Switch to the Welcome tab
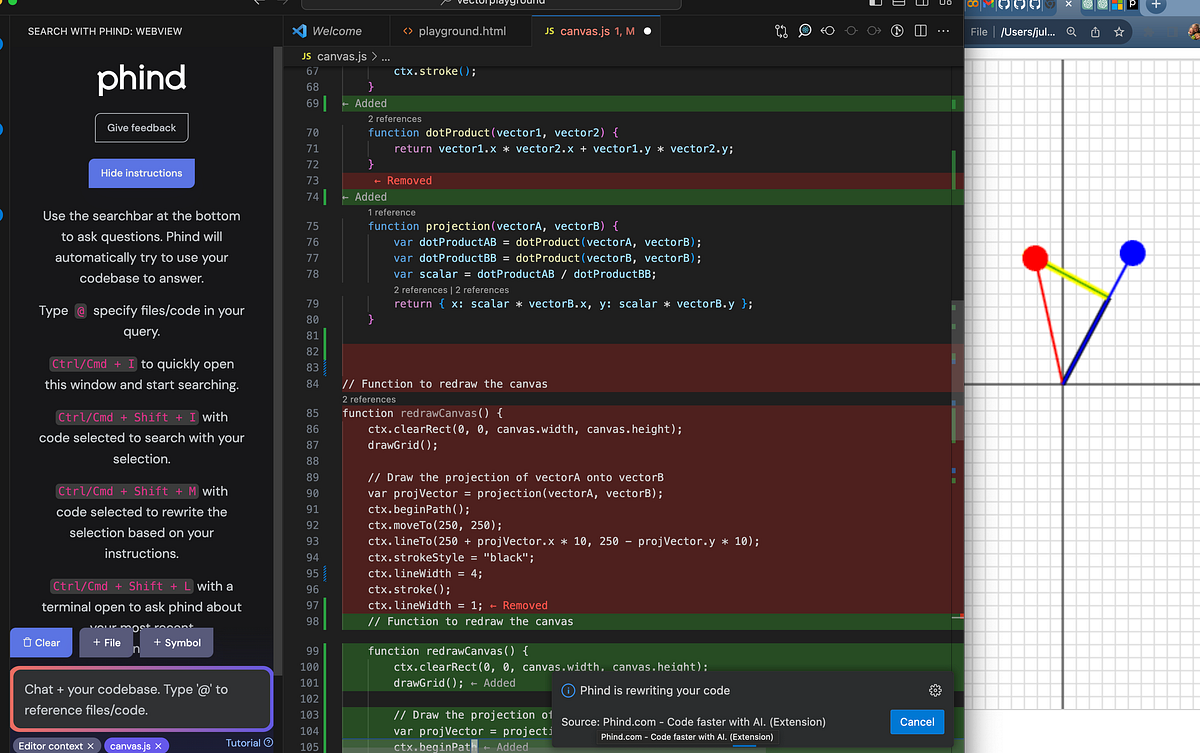 [336, 30]
